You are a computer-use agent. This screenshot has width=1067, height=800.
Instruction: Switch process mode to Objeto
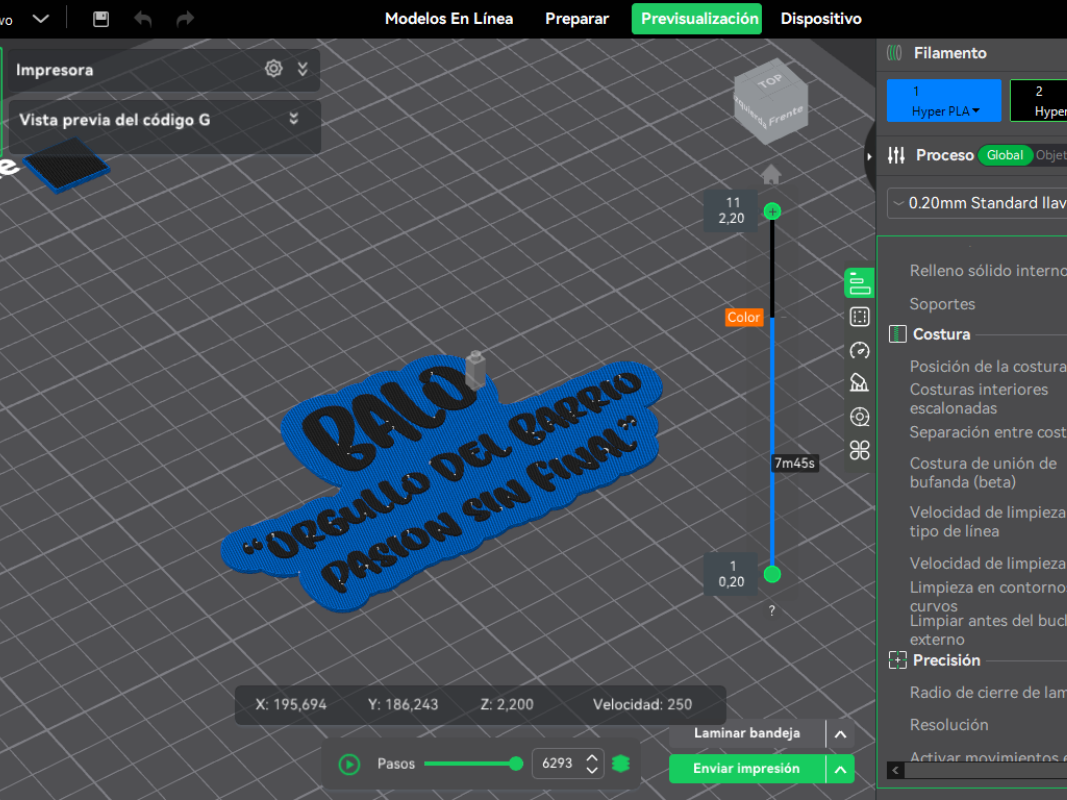[1051, 155]
